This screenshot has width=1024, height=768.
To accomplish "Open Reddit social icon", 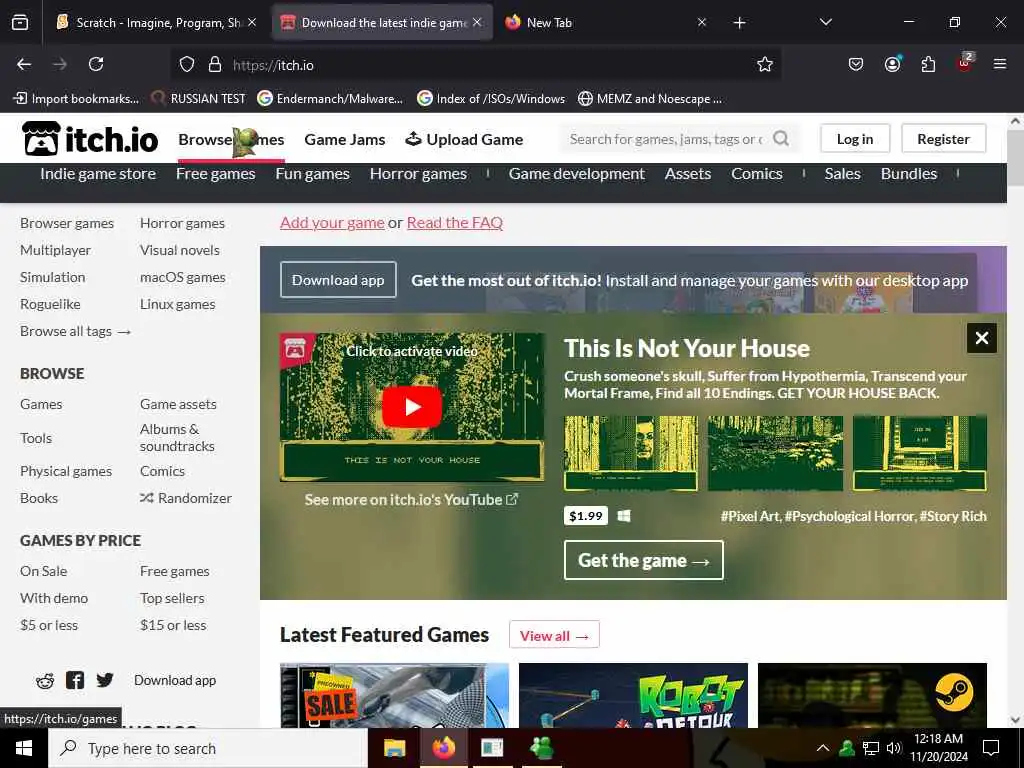I will click(x=45, y=680).
